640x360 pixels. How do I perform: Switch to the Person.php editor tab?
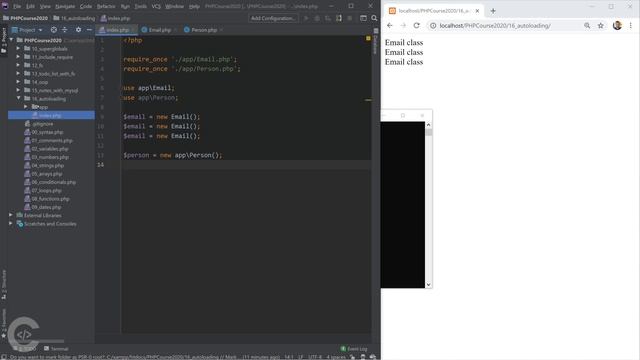[x=203, y=30]
